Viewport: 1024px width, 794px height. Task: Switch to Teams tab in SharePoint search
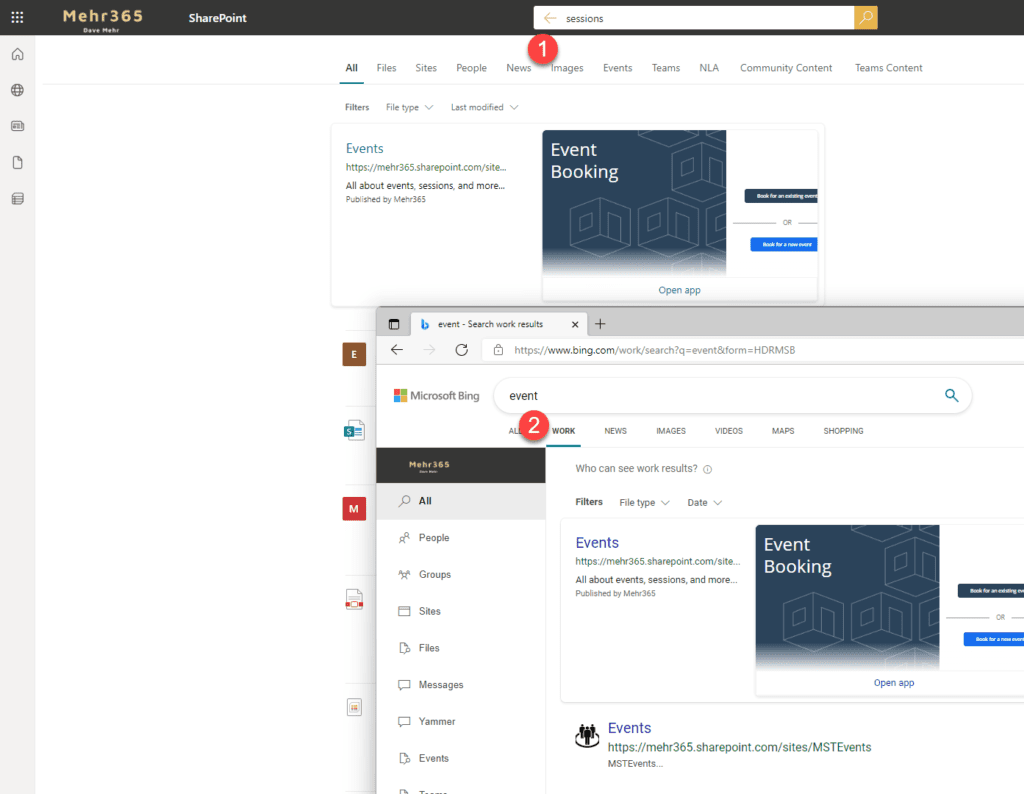665,68
